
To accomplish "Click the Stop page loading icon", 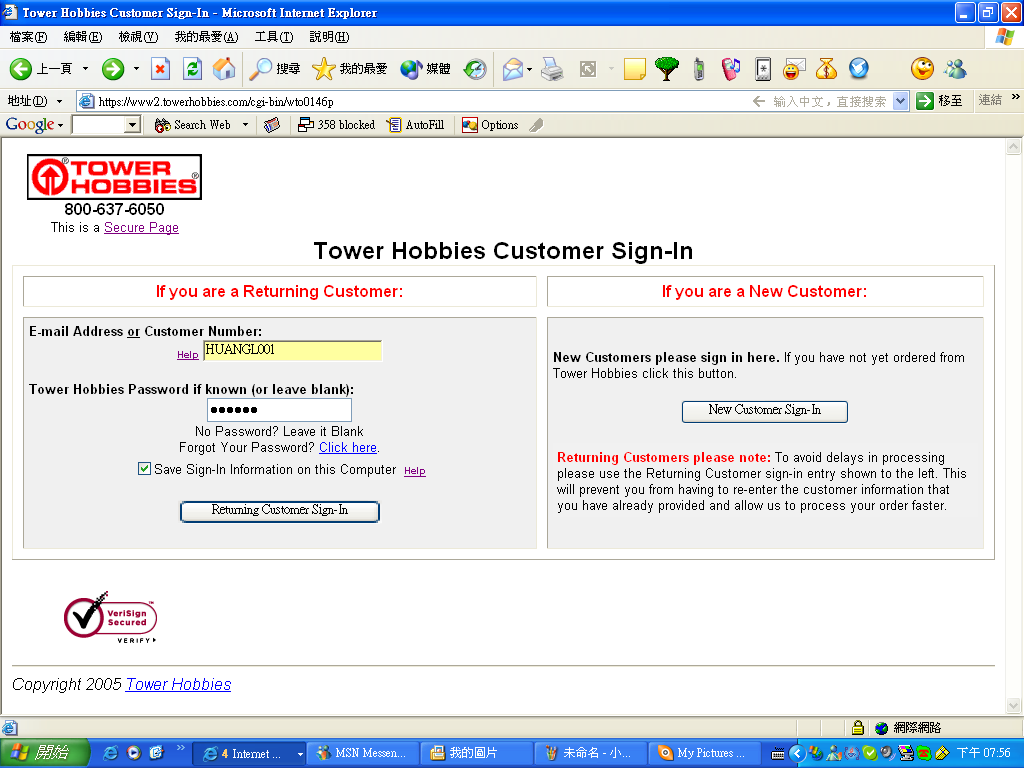I will pos(160,69).
